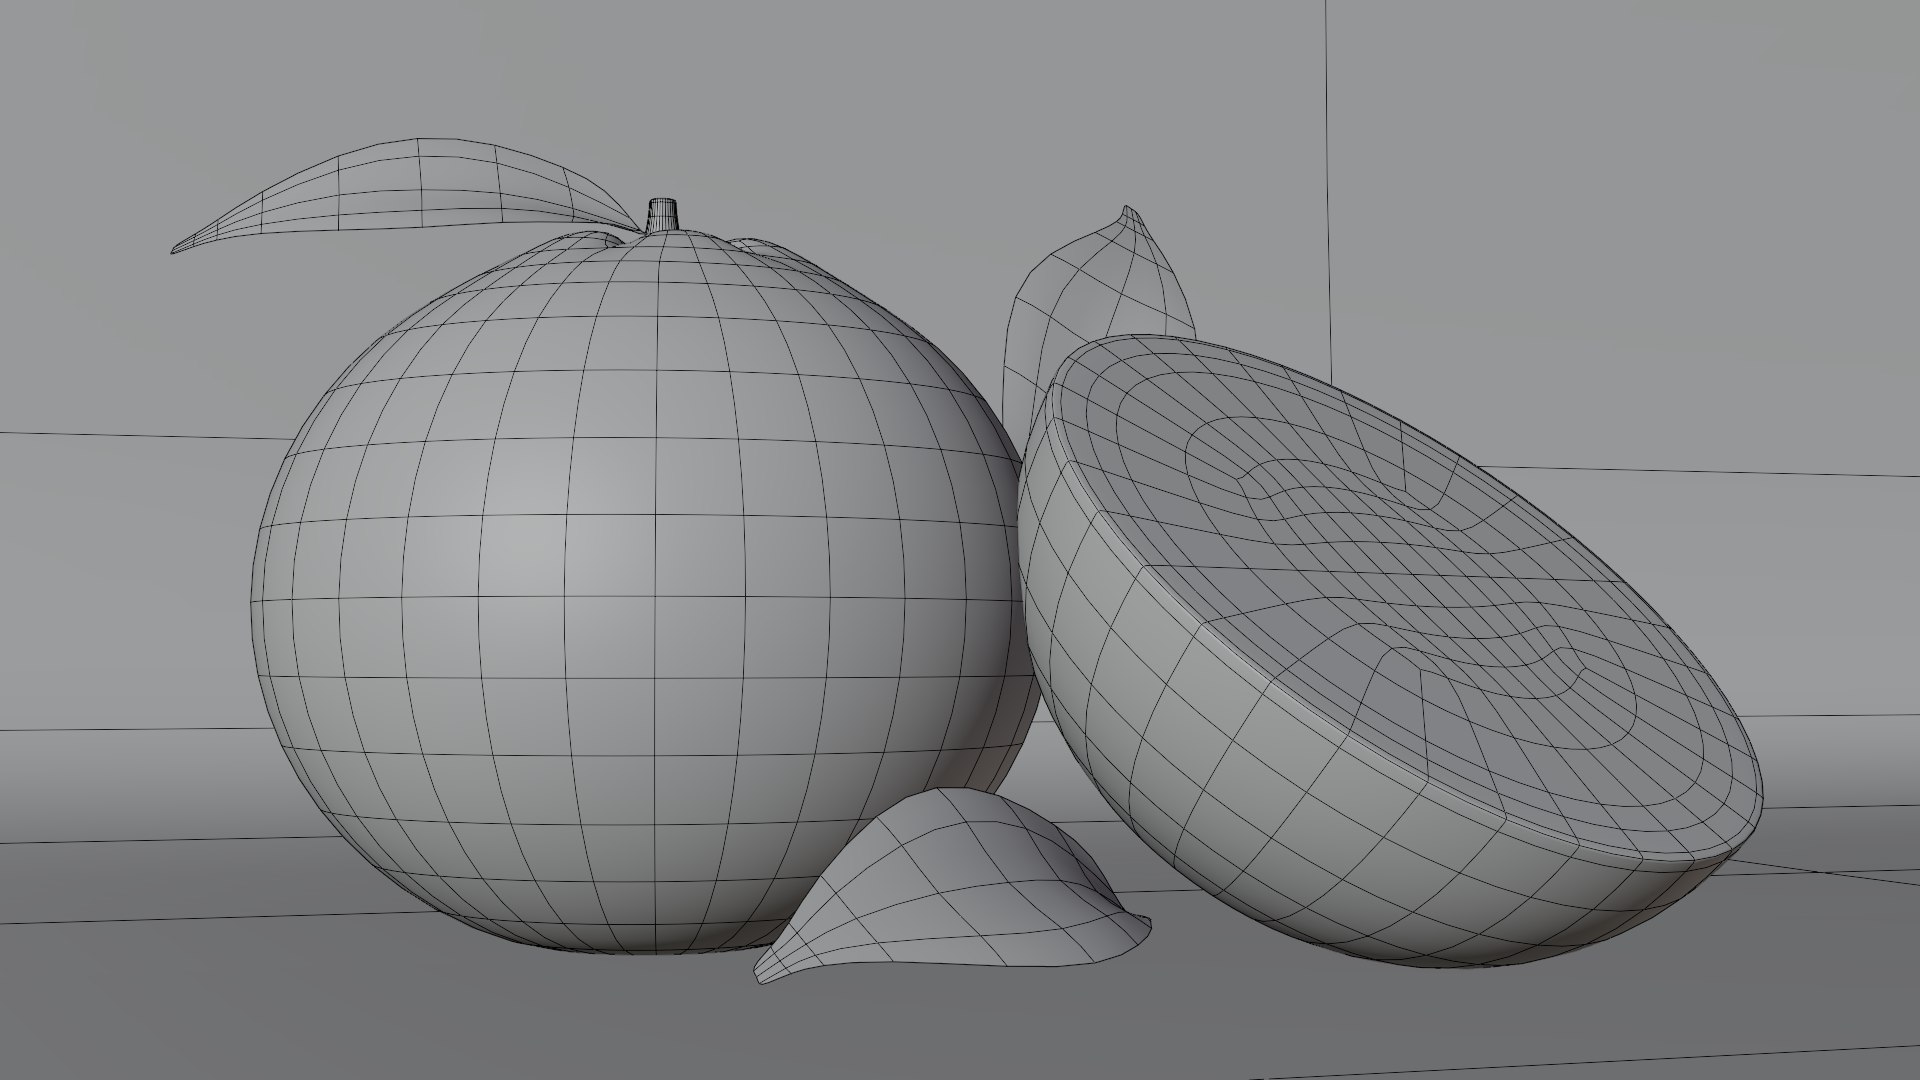
Task: Select the small stem on the whole orange
Action: tap(663, 214)
